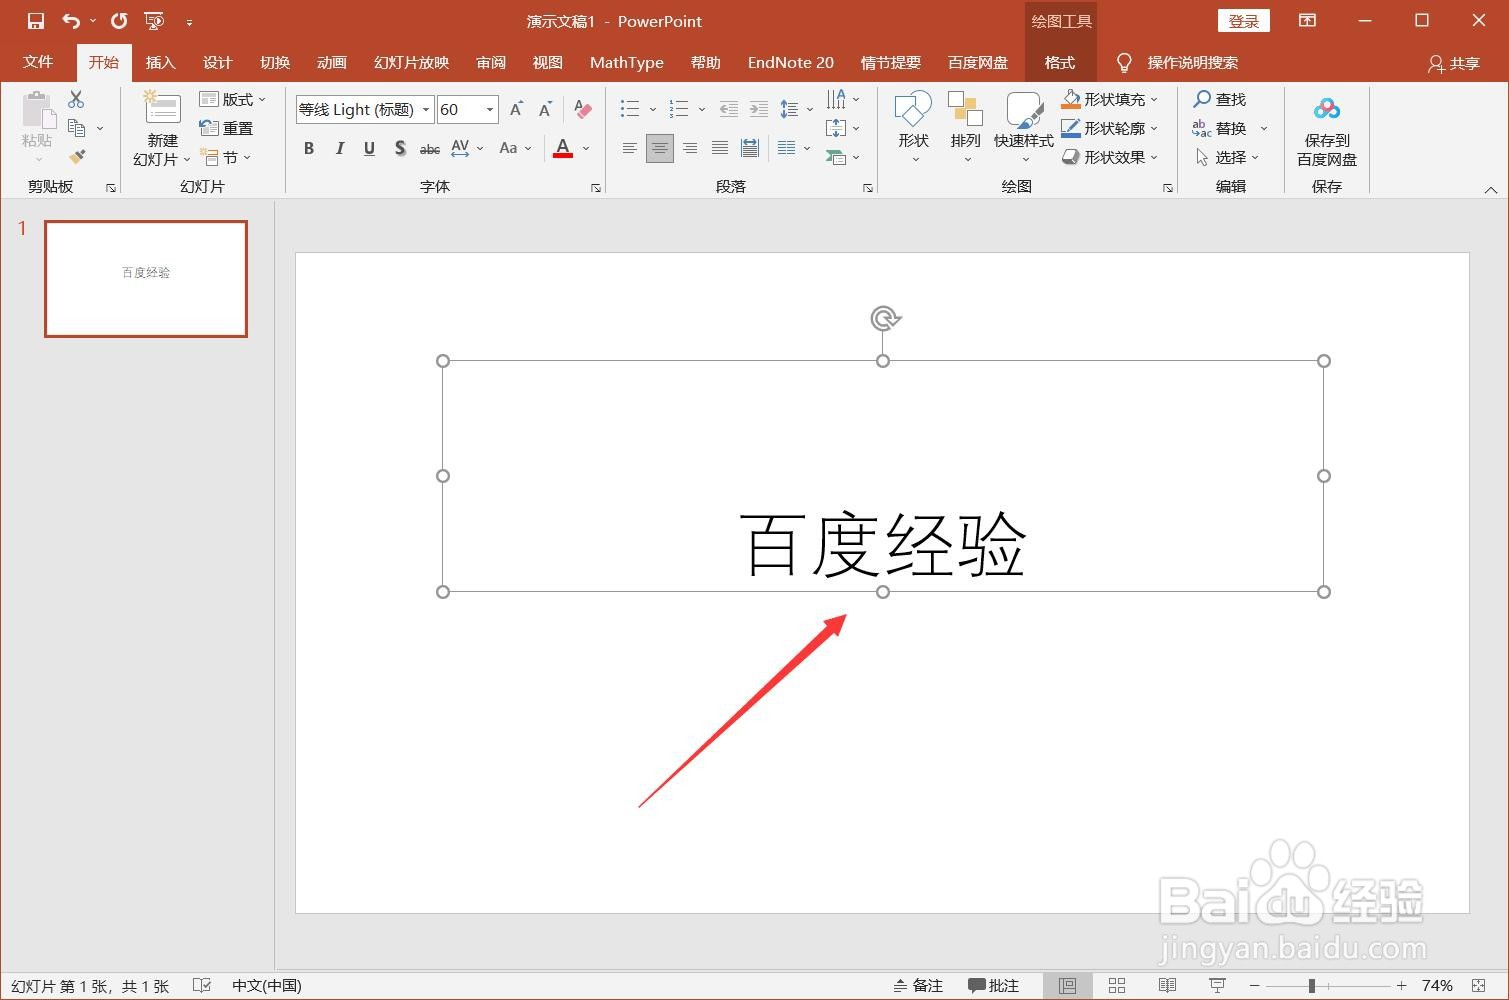Toggle bold formatting

click(x=309, y=148)
